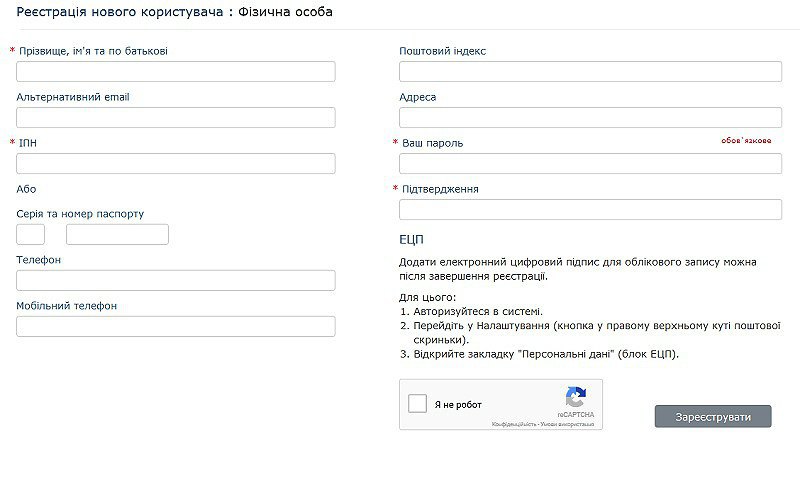The height and width of the screenshot is (480, 800).
Task: Focus the "Ваш пароль" password field
Action: [x=590, y=164]
